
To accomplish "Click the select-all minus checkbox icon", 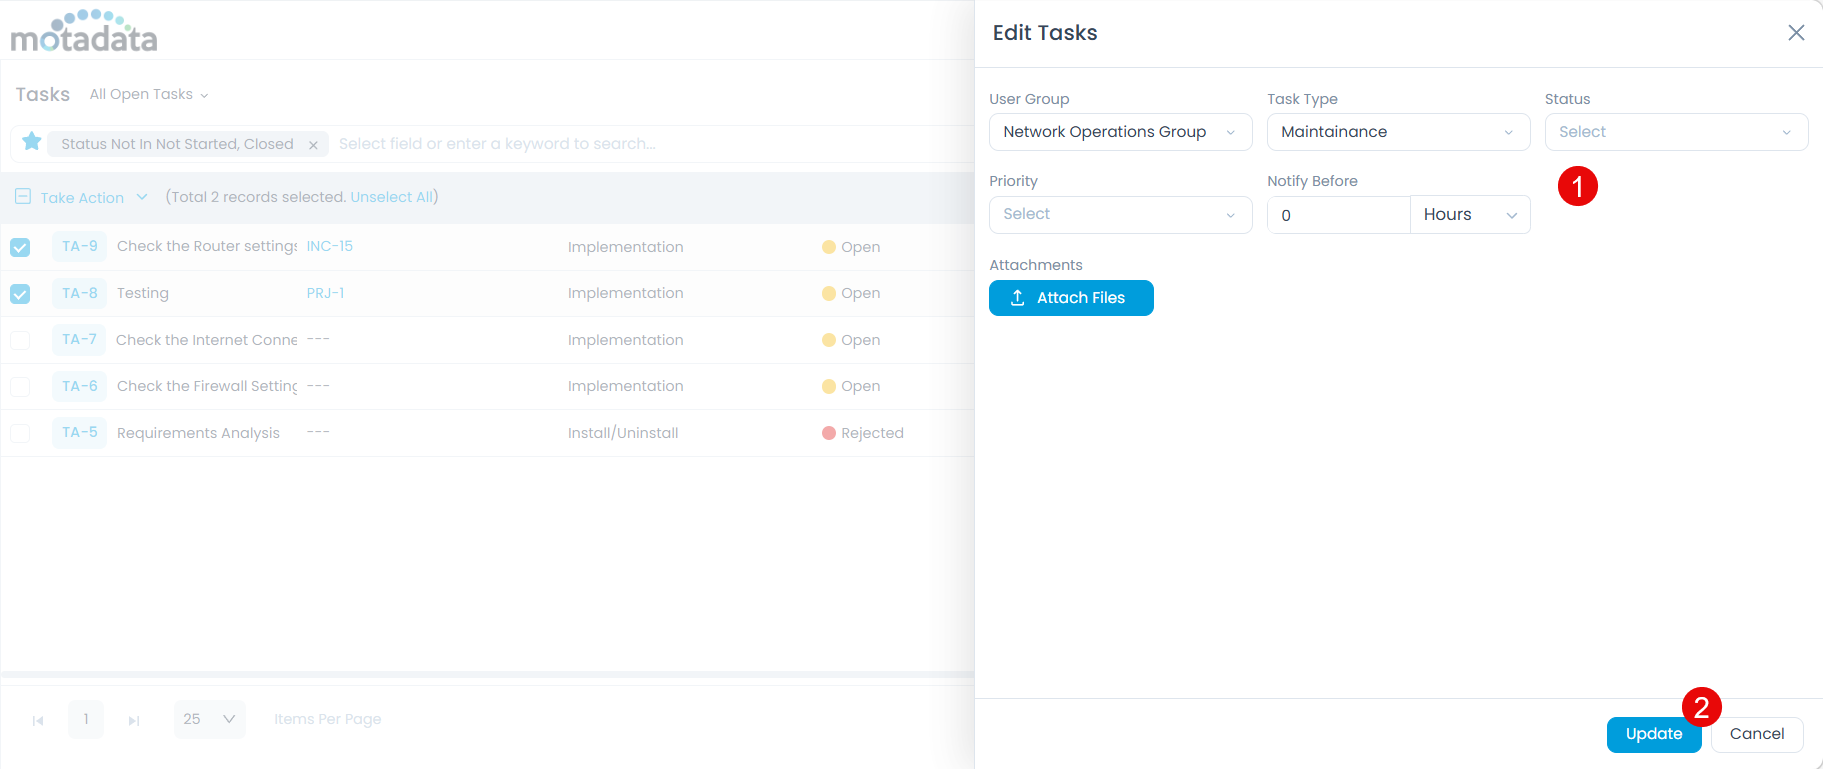I will click(x=23, y=197).
